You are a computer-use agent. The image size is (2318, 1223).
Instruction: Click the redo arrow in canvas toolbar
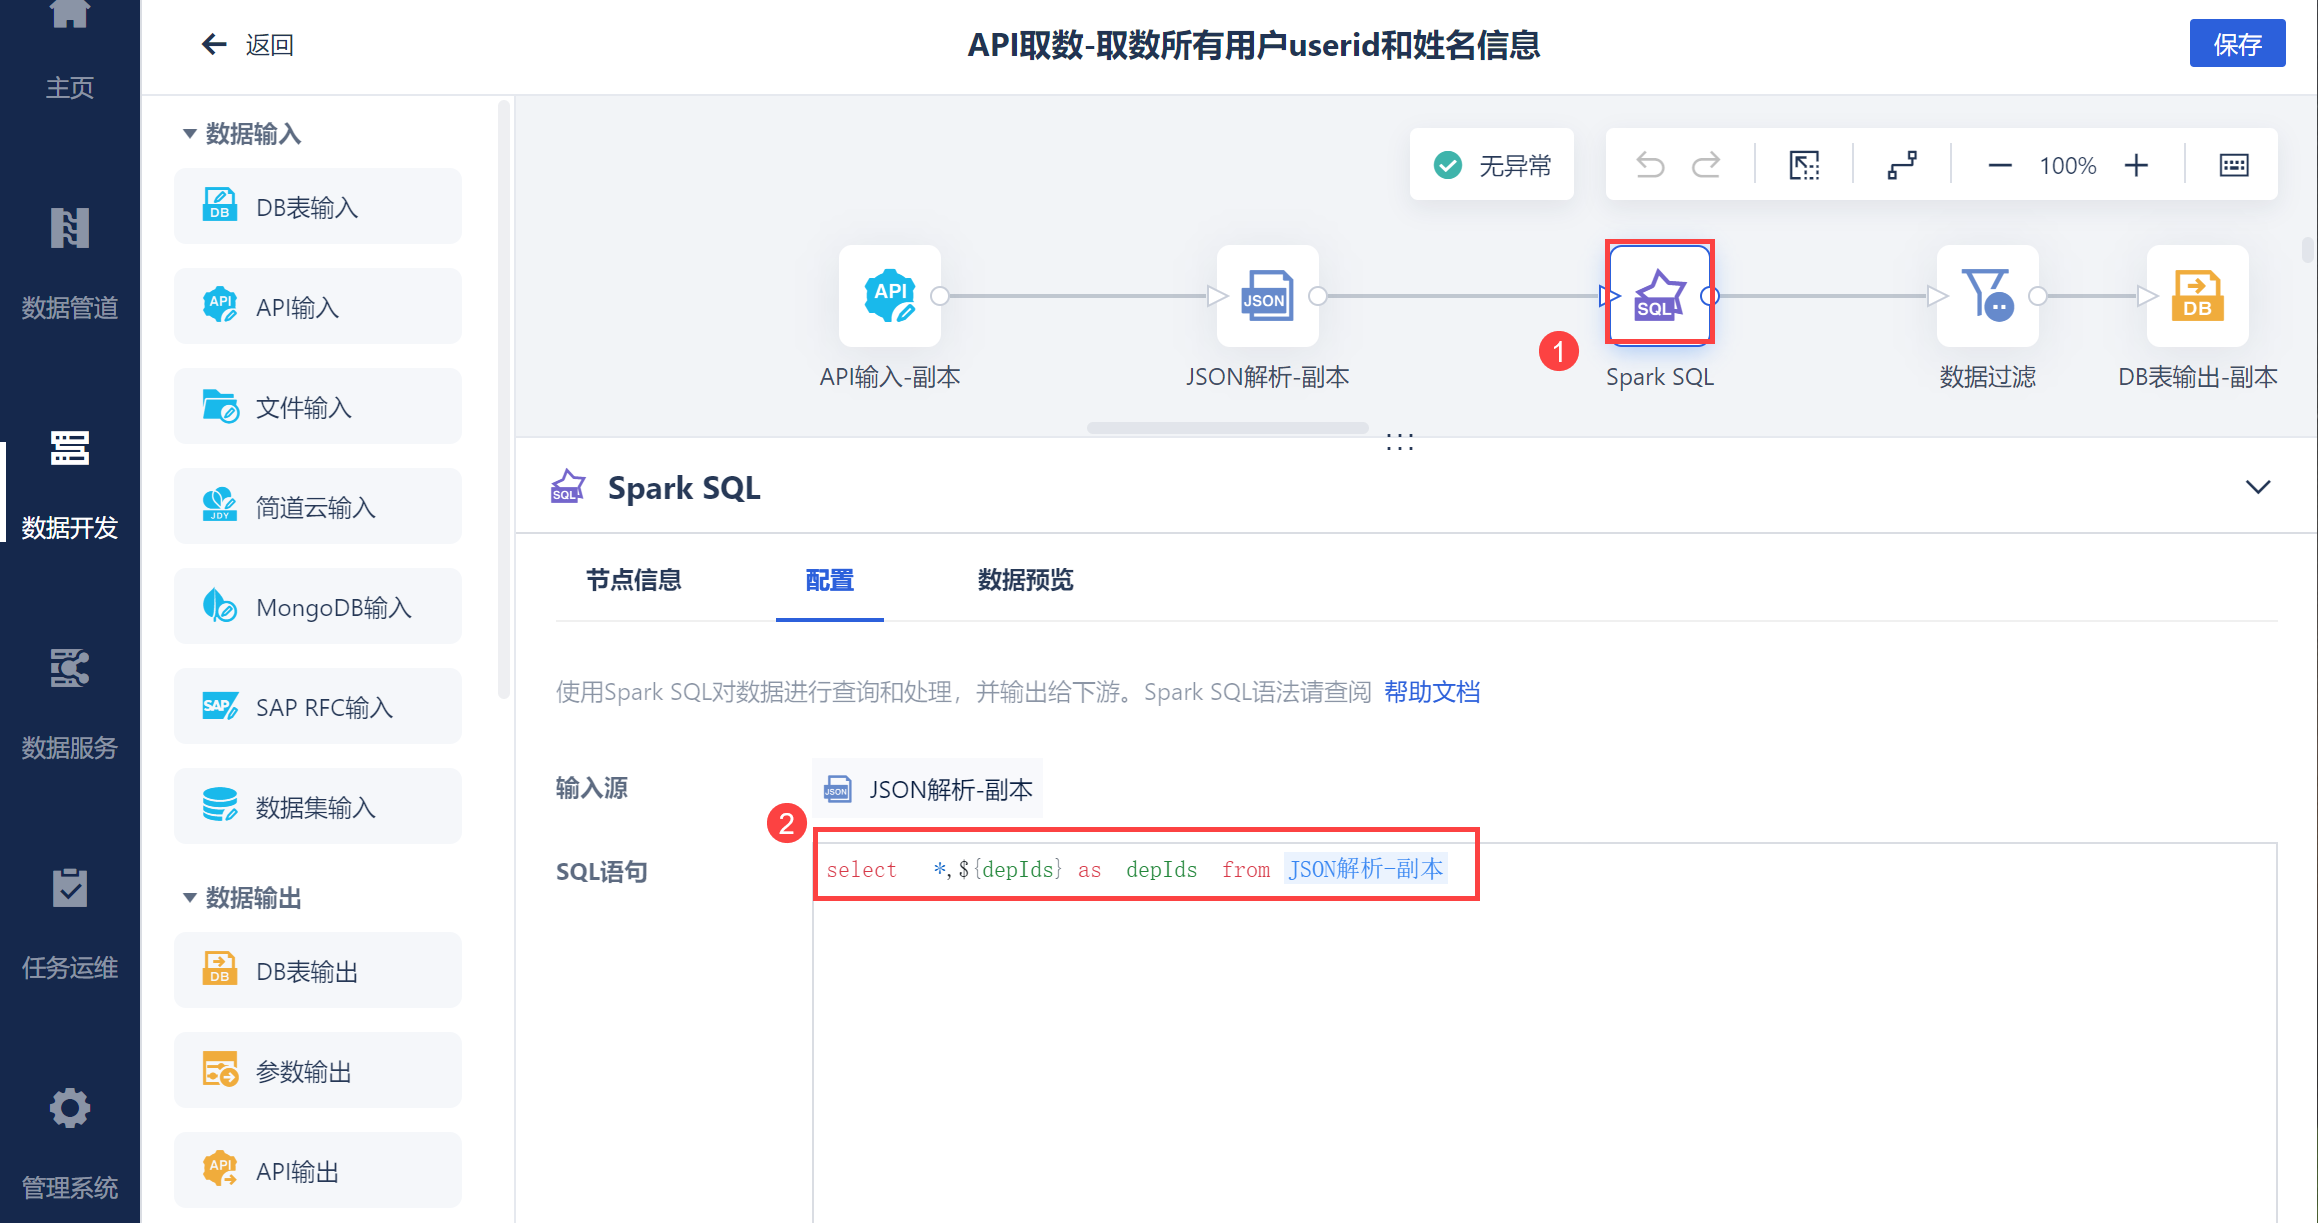pos(1706,165)
